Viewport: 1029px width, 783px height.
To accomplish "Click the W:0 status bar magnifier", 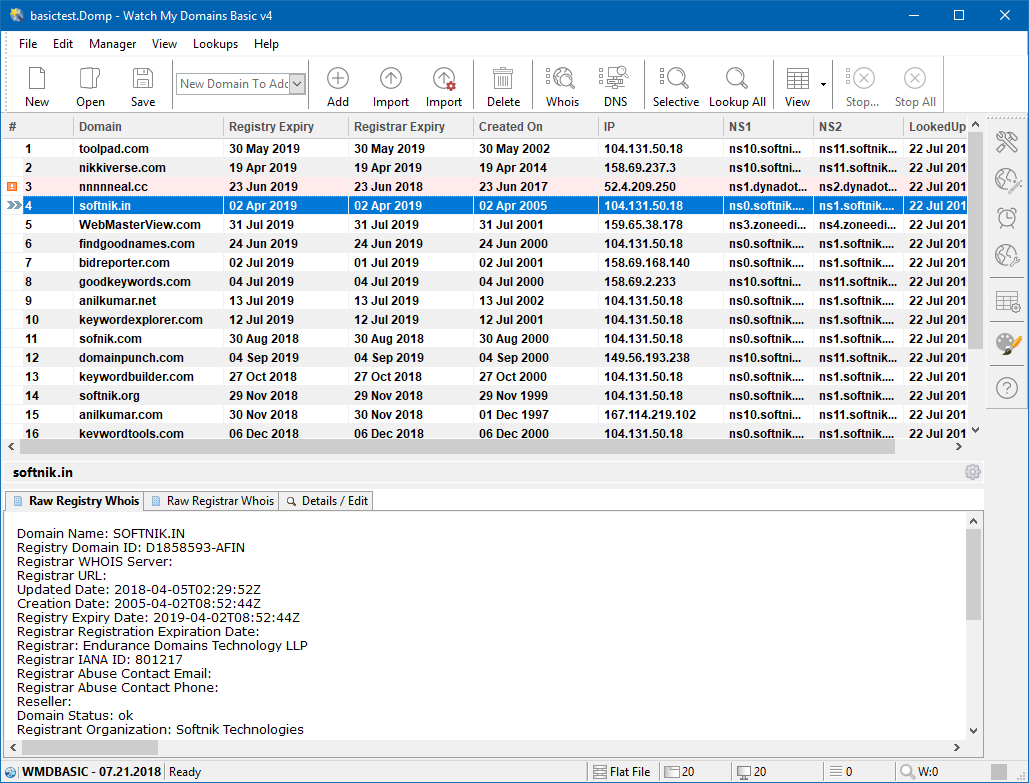I will 907,772.
